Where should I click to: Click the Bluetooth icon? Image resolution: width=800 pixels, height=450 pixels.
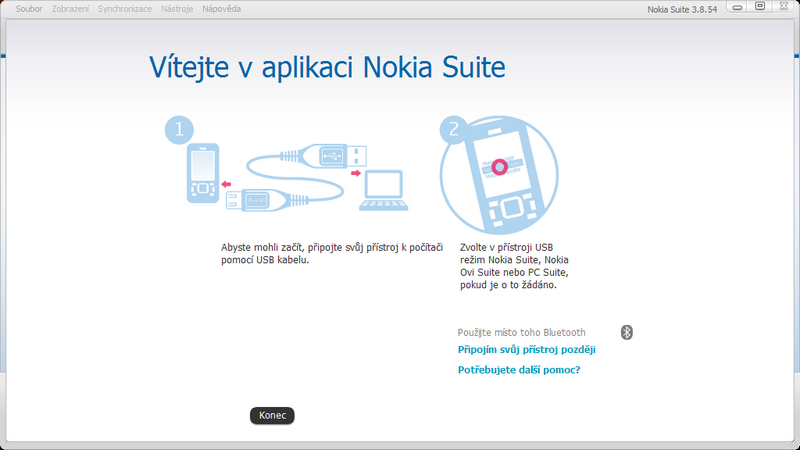pos(627,332)
